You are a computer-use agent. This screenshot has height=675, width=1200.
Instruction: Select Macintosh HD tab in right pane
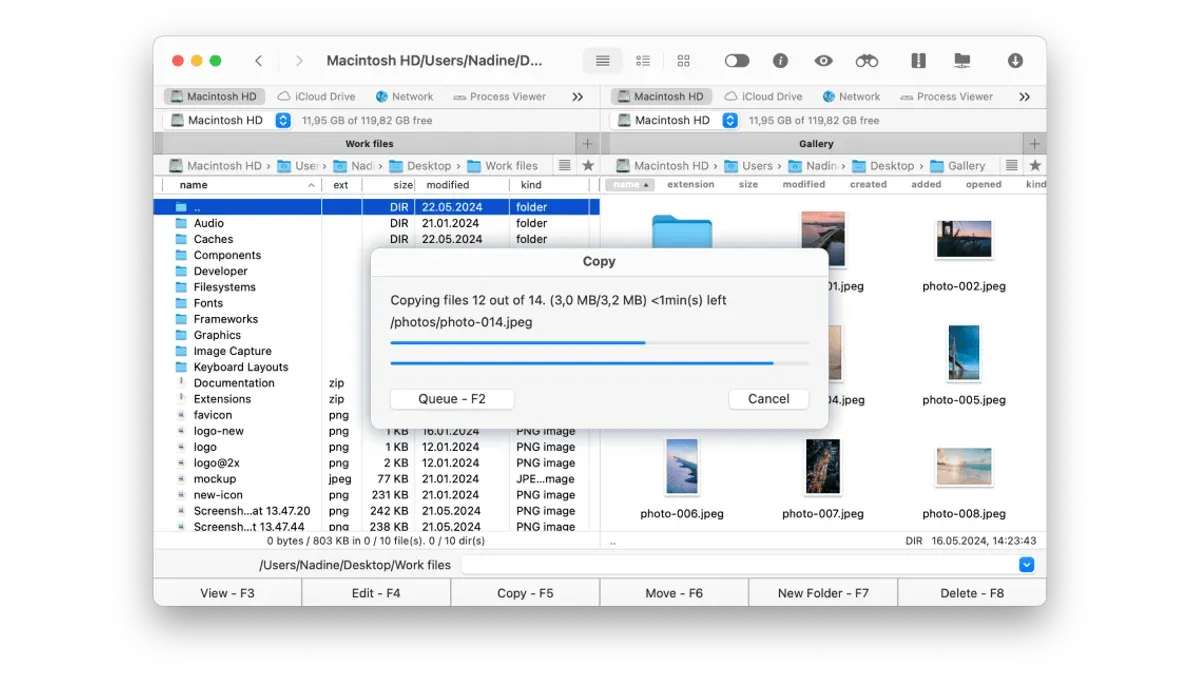[660, 97]
